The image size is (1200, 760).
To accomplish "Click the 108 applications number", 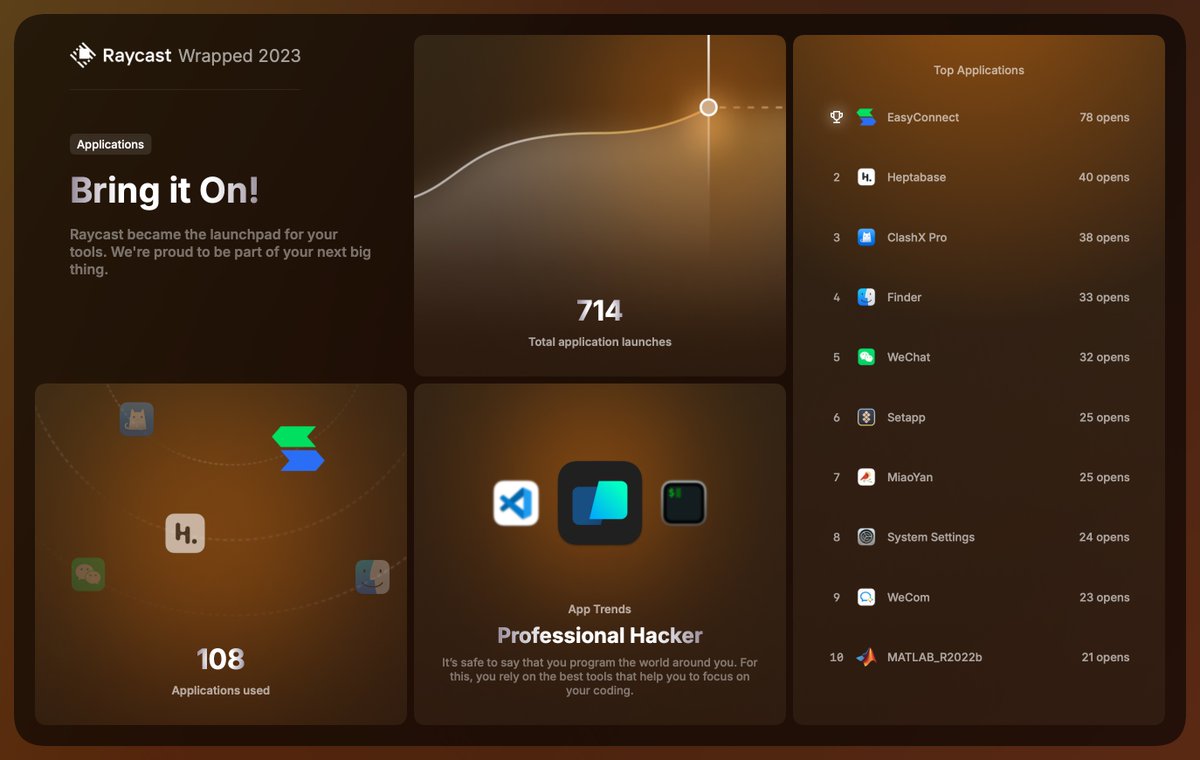I will coord(221,659).
